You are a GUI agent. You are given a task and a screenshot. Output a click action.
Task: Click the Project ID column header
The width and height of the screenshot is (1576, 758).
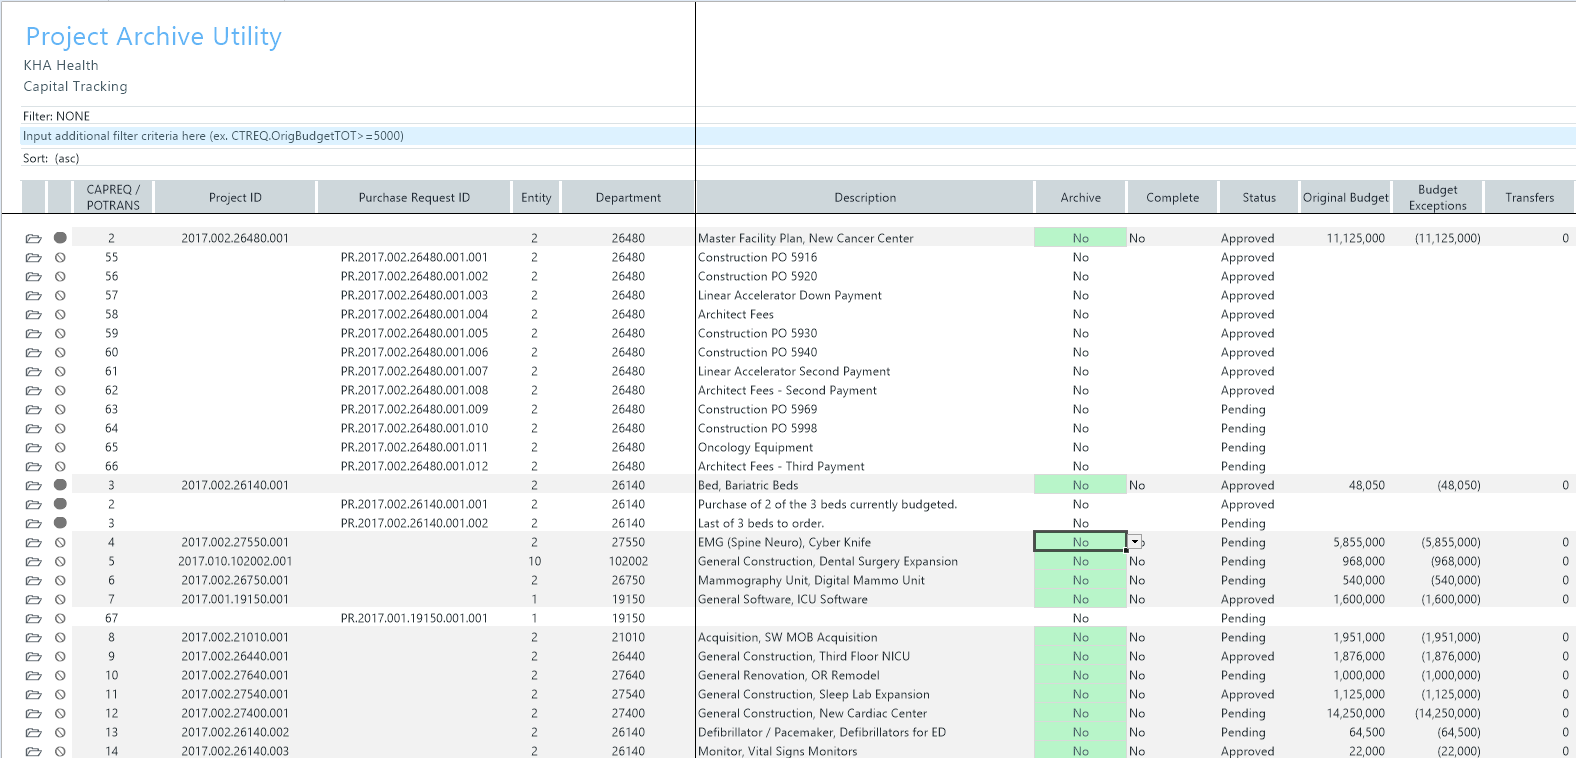coord(235,198)
